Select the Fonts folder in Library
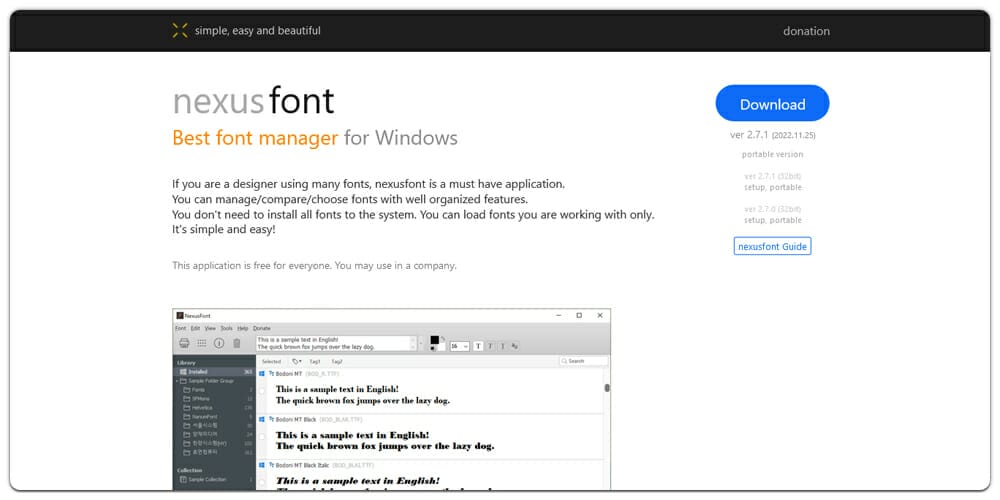The width and height of the screenshot is (1000, 500). 198,390
